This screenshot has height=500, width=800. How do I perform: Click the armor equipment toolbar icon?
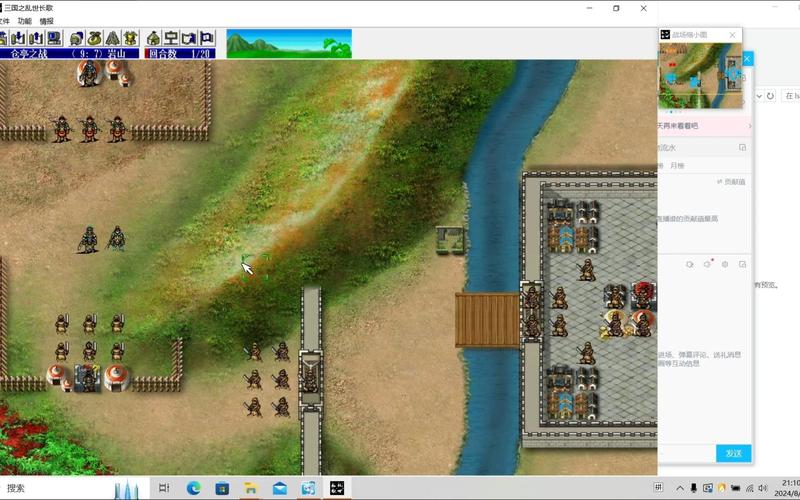(x=130, y=38)
